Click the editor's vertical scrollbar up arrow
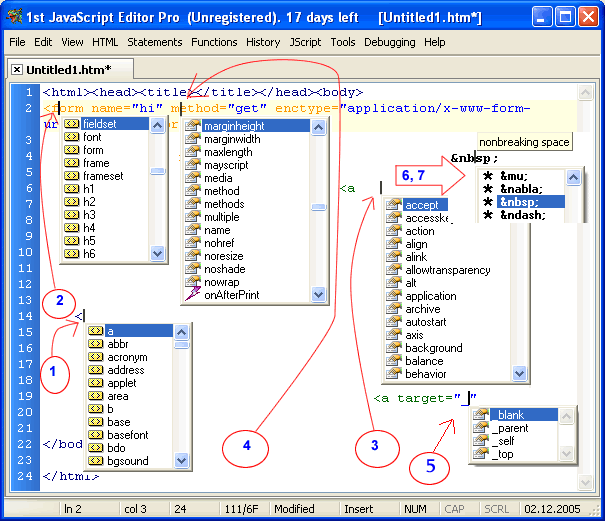This screenshot has height=521, width=605. click(585, 93)
